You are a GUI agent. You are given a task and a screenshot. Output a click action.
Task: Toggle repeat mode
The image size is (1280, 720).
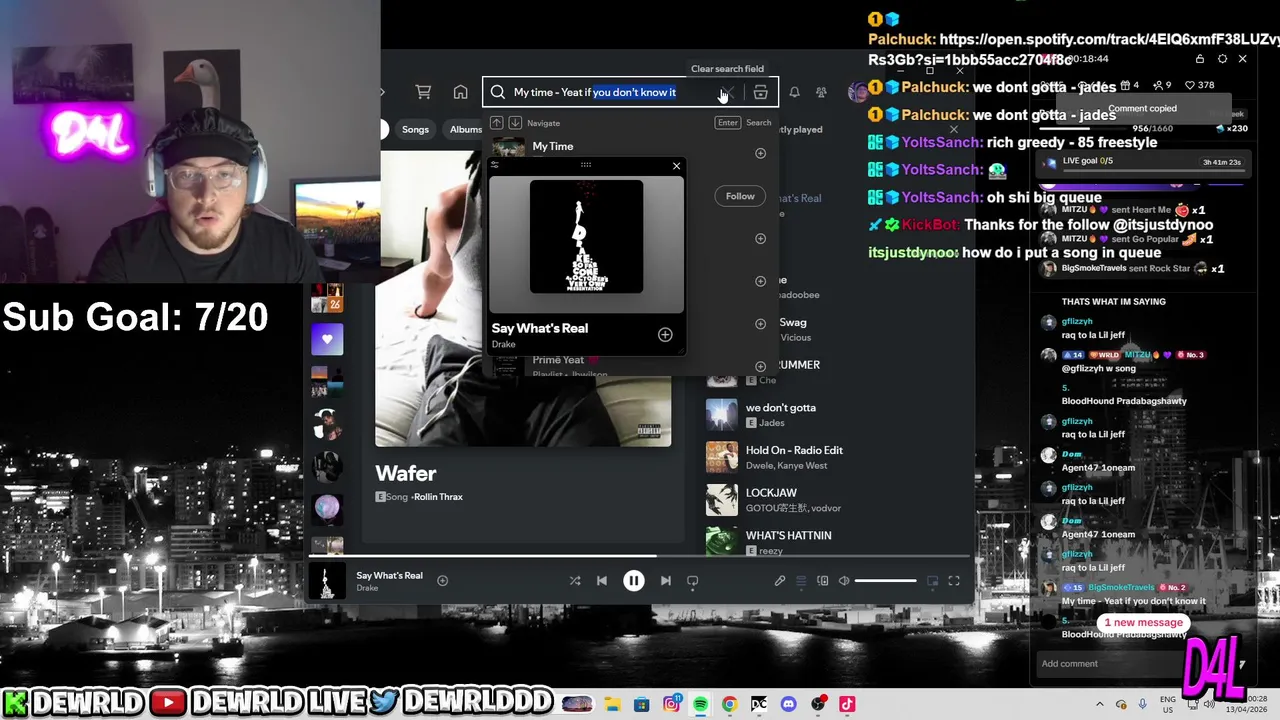692,580
